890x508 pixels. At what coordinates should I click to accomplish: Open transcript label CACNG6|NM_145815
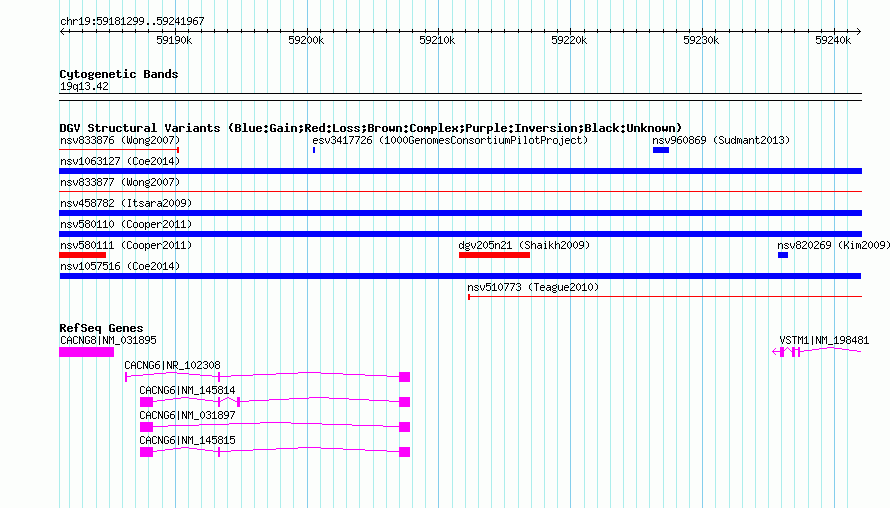[187, 440]
